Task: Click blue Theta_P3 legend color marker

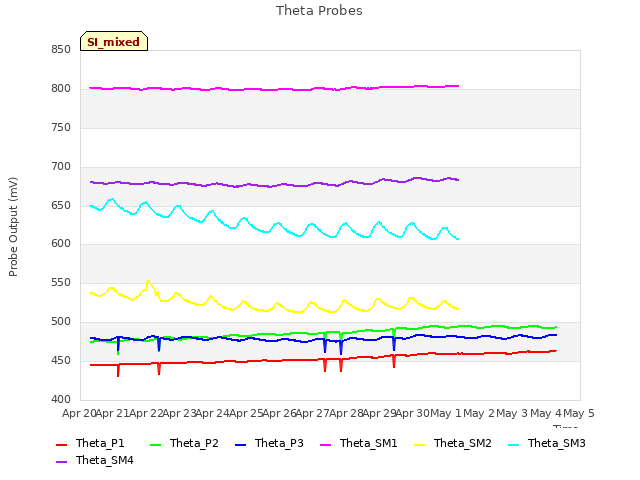Action: click(x=240, y=444)
